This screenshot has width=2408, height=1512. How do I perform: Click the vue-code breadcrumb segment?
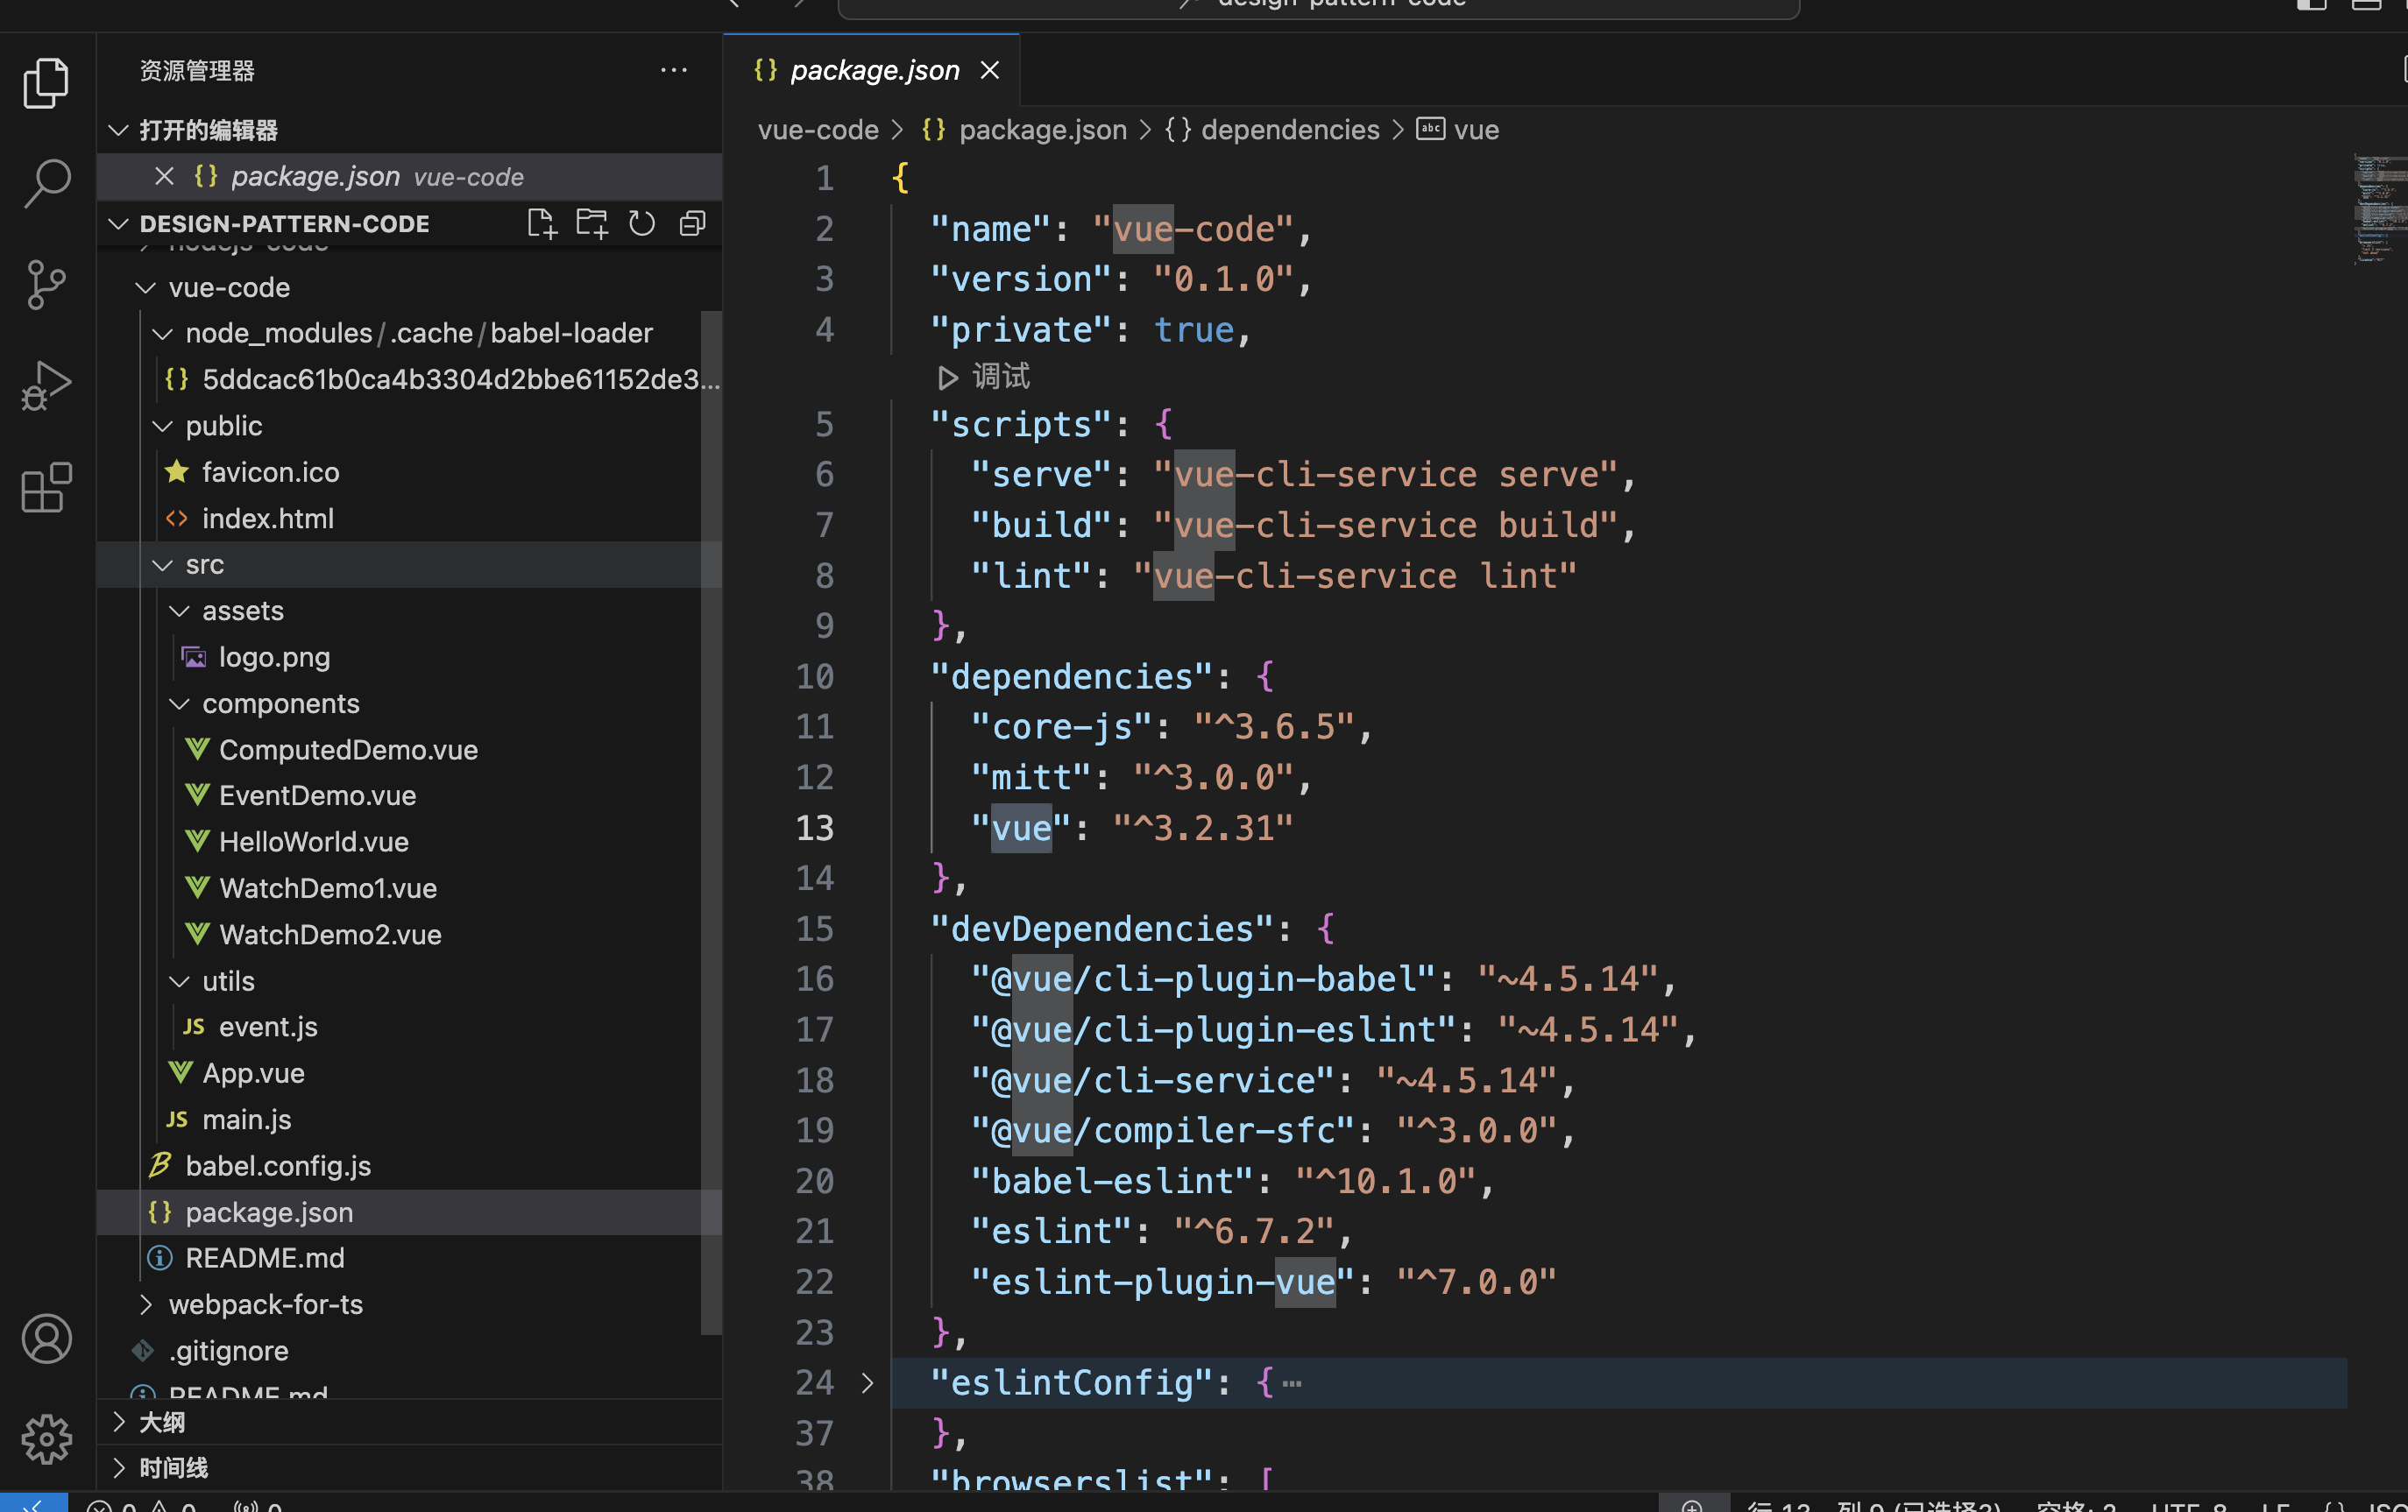[x=818, y=130]
